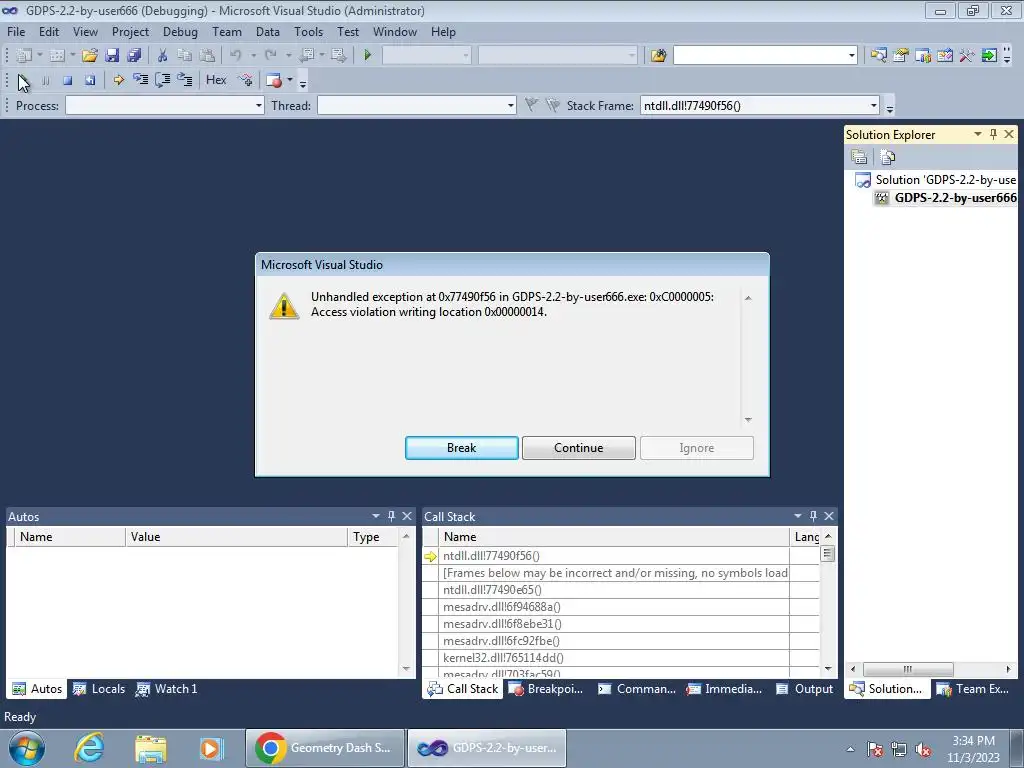The image size is (1024, 768).
Task: Click the Step Out icon
Action: click(185, 80)
